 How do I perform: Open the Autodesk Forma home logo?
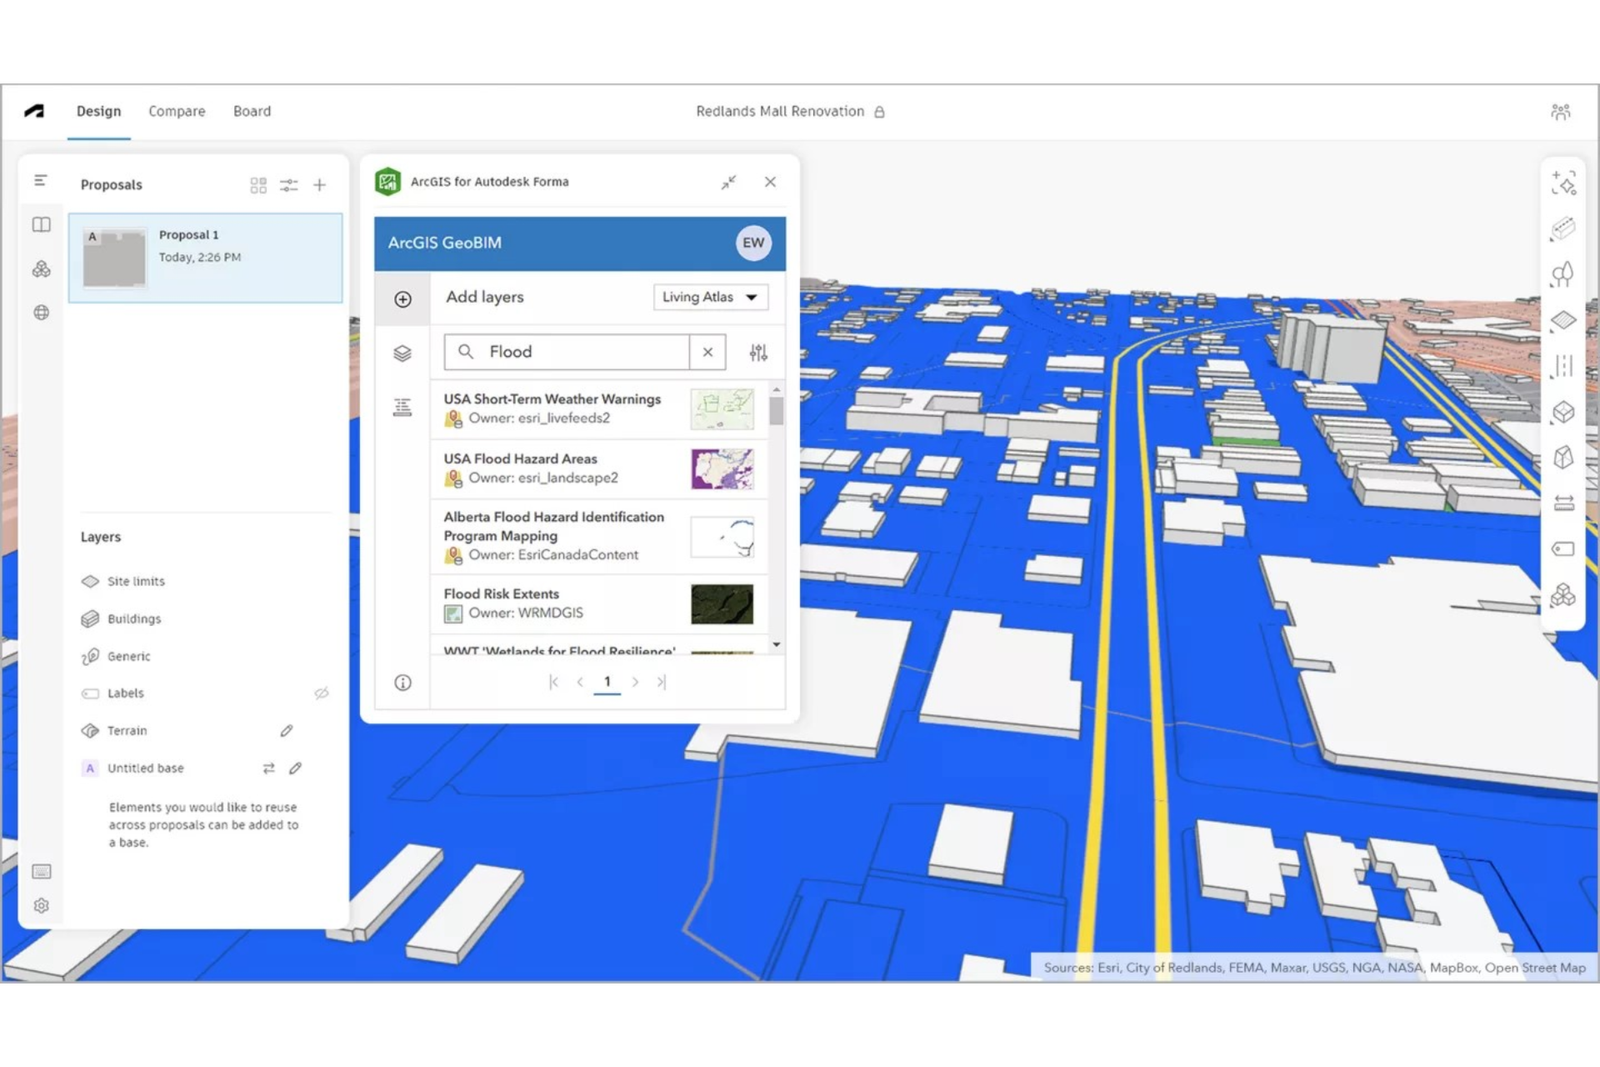[x=34, y=111]
